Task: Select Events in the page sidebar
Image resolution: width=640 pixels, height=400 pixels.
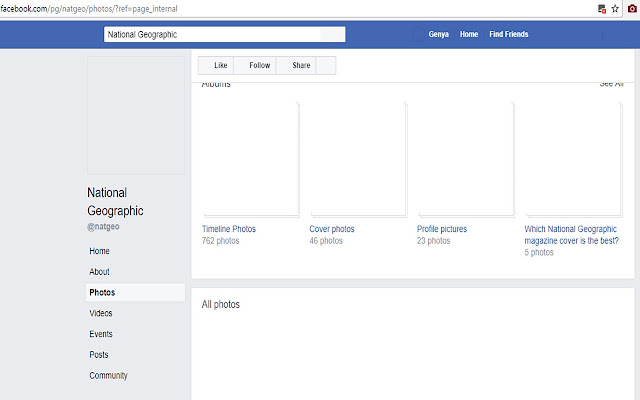Action: [x=100, y=334]
